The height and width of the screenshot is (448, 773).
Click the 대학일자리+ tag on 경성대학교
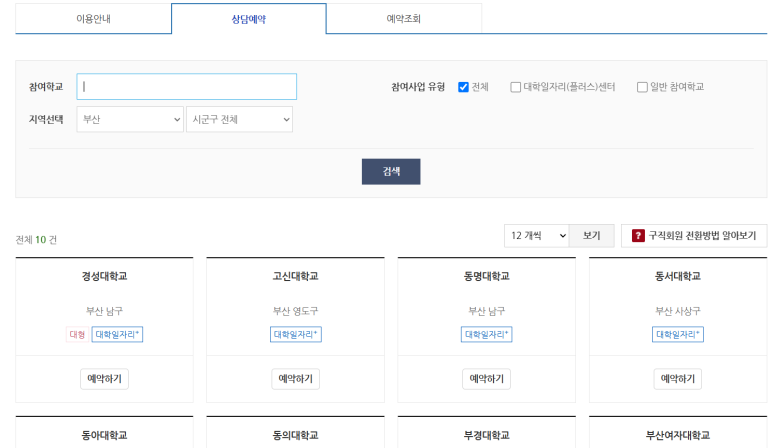[x=117, y=335]
